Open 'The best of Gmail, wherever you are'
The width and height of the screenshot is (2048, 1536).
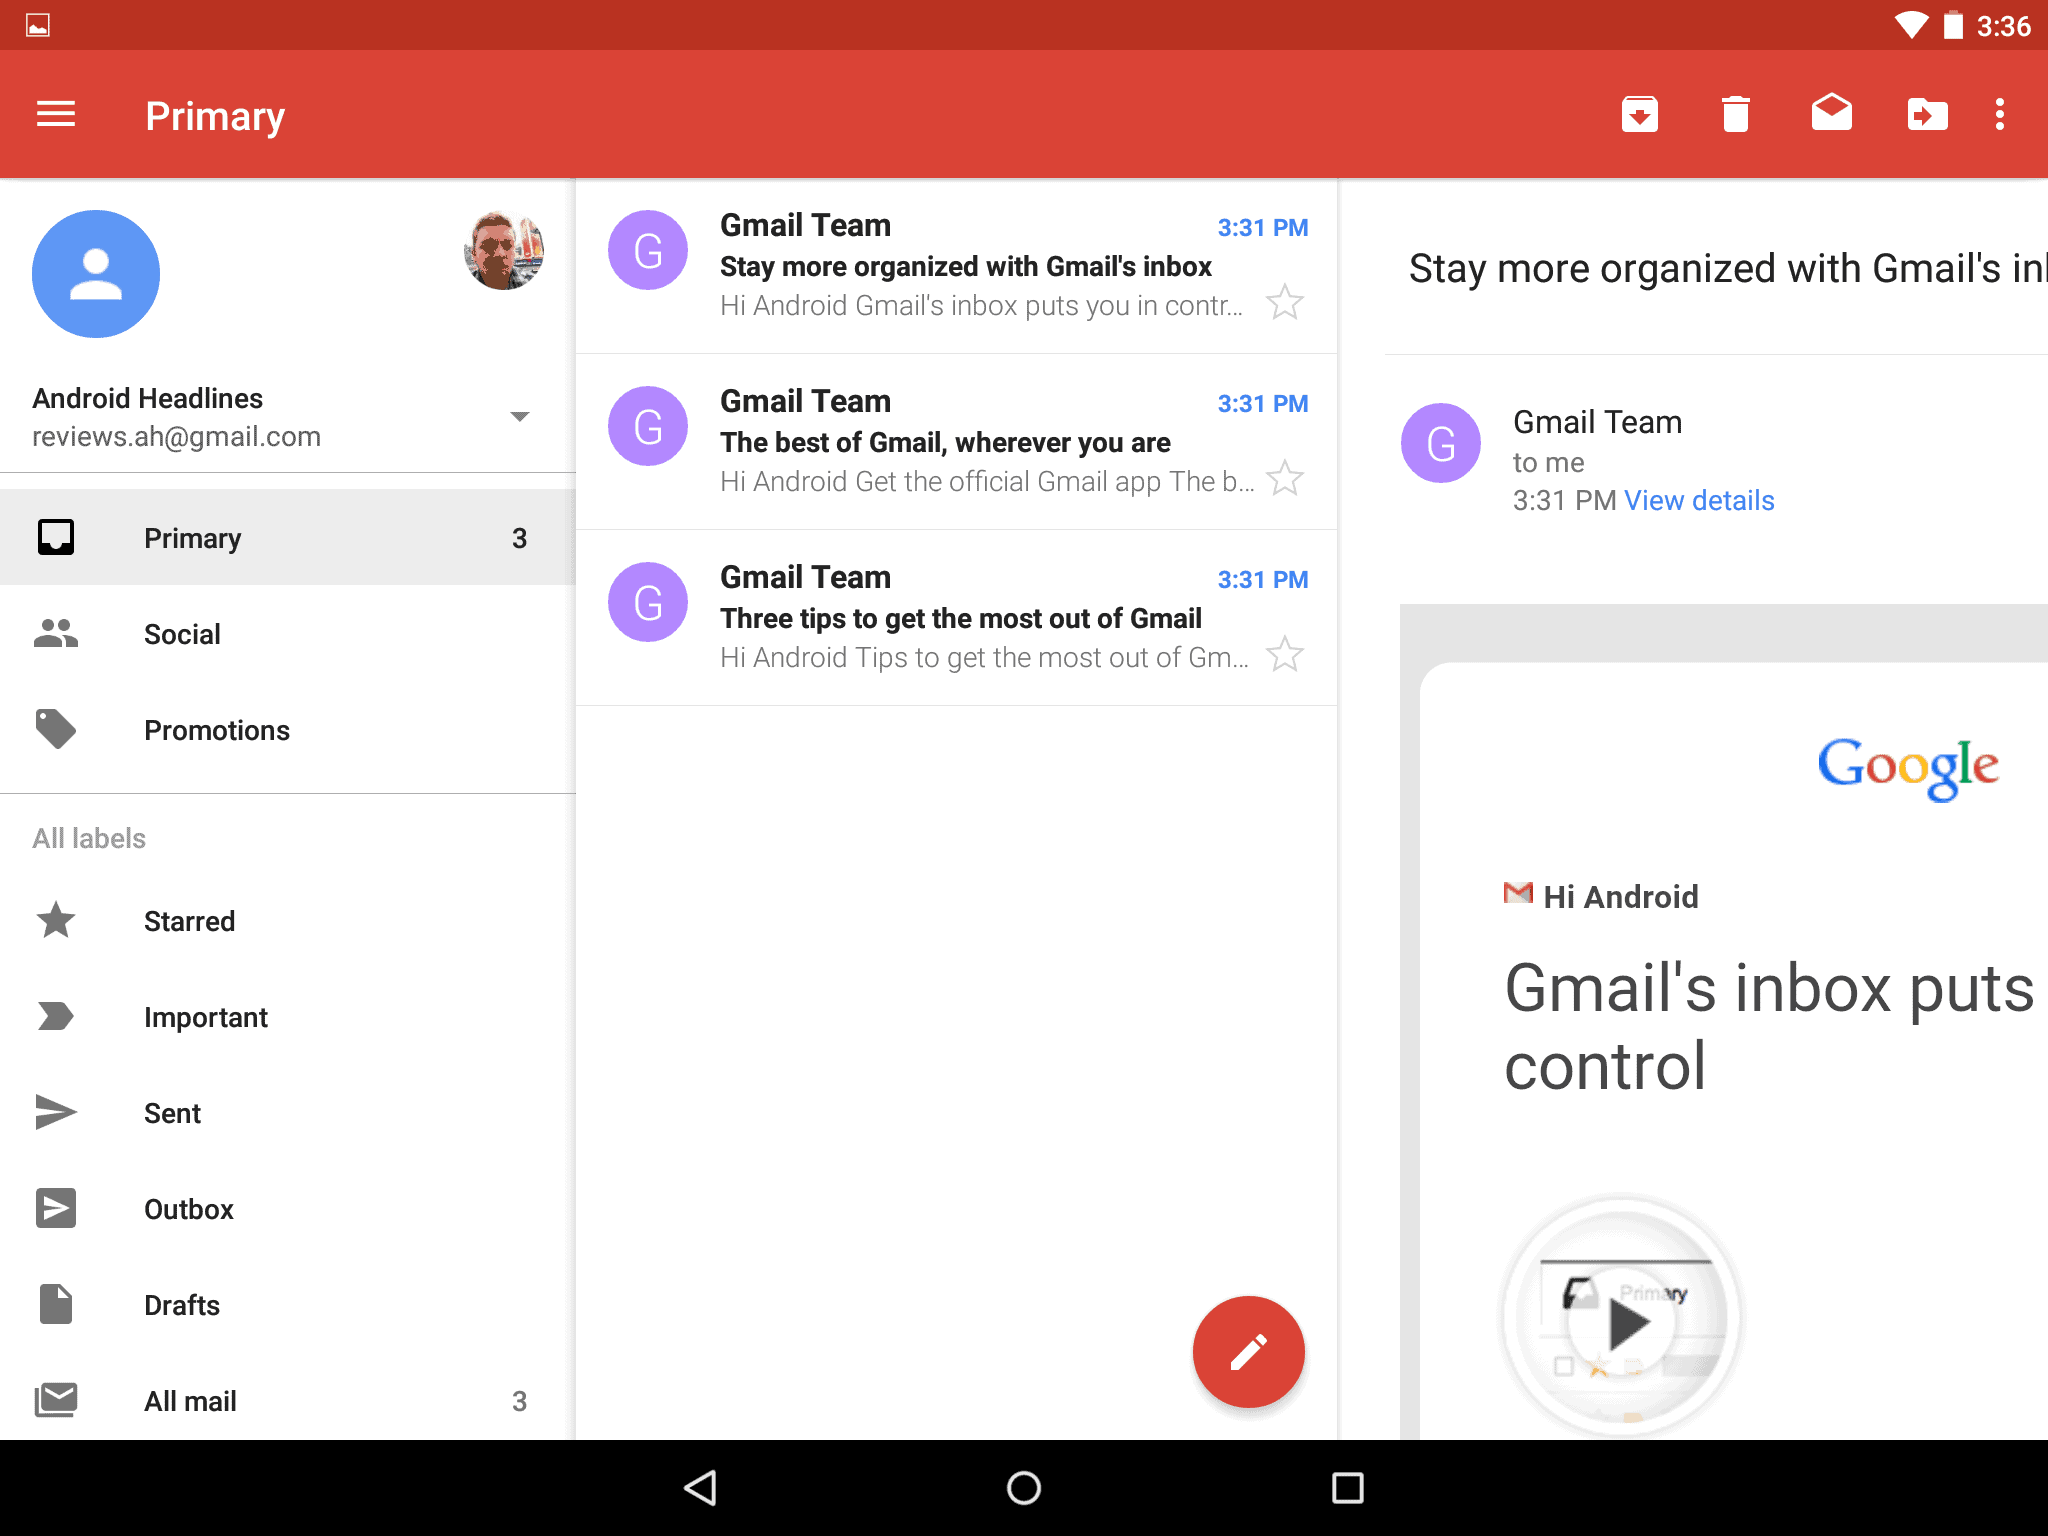pyautogui.click(x=957, y=442)
